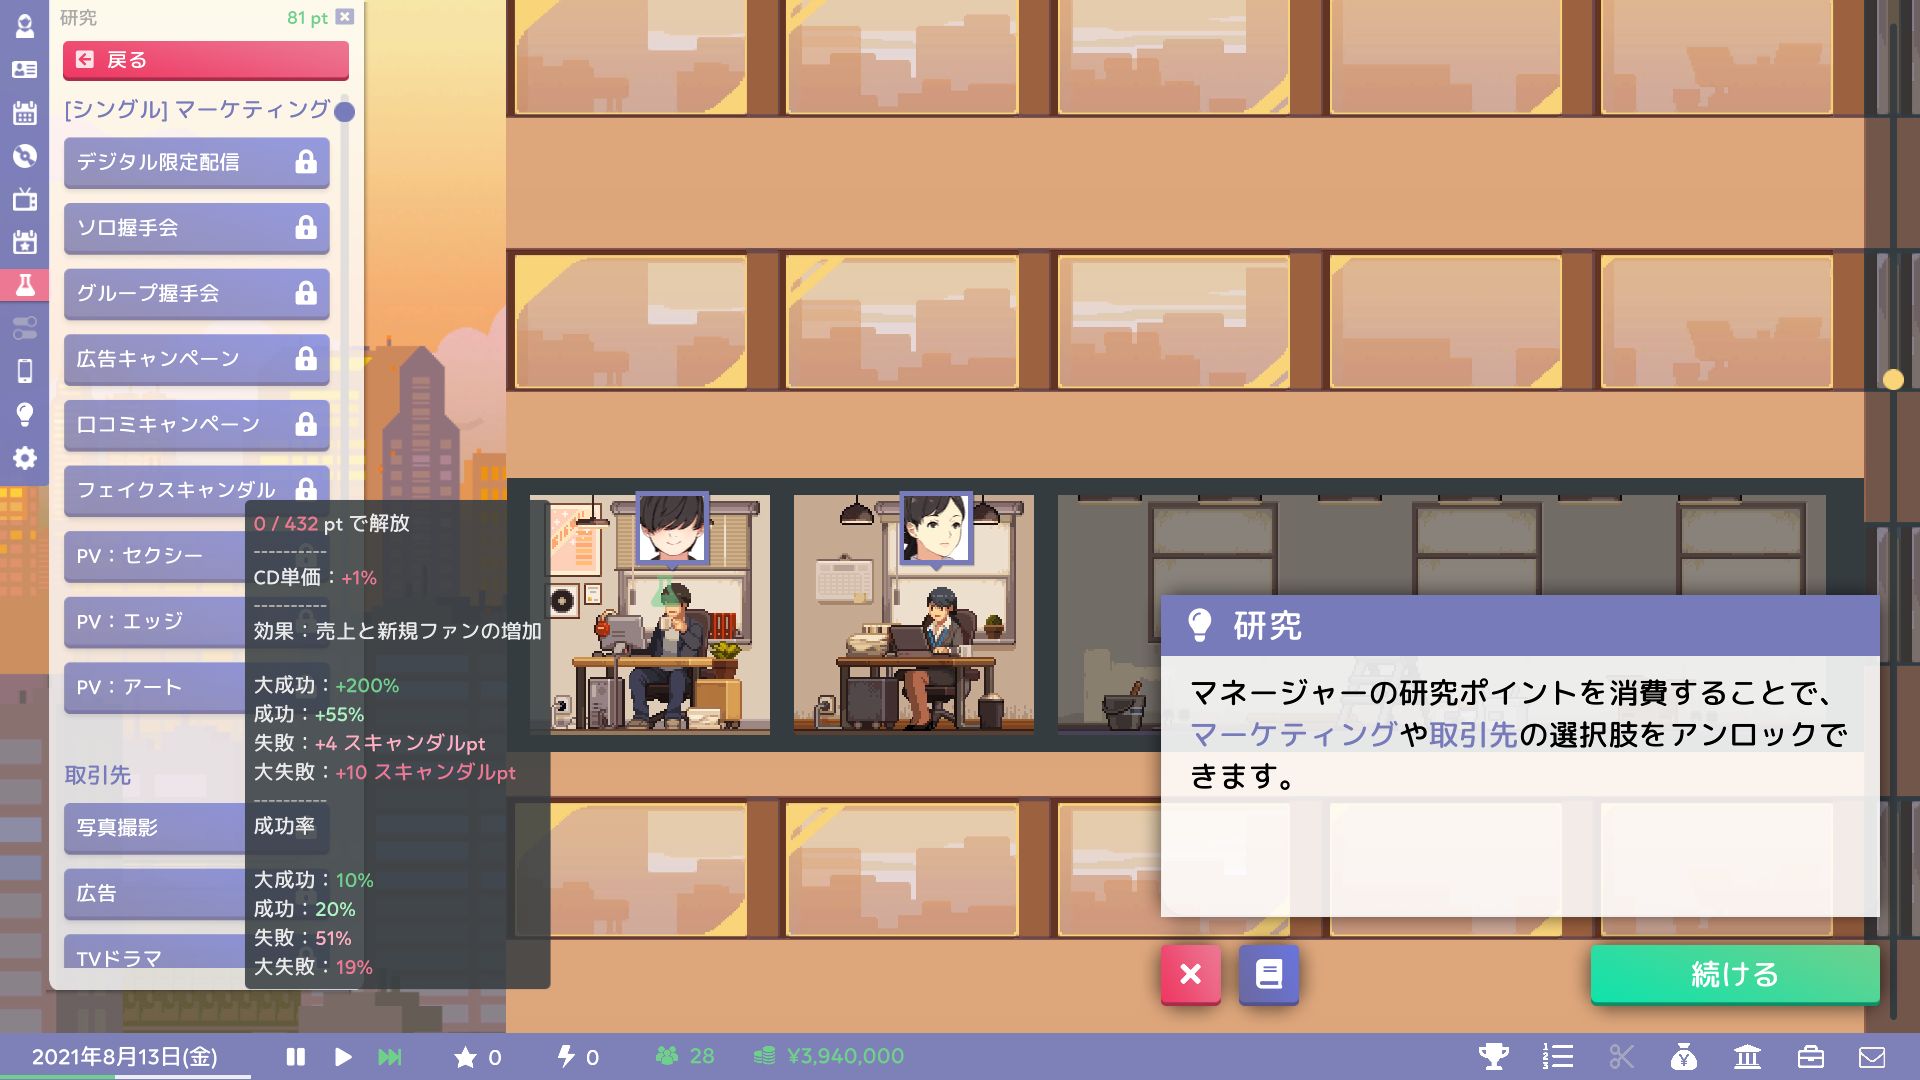Select the 写真撮影 research item

click(x=155, y=828)
